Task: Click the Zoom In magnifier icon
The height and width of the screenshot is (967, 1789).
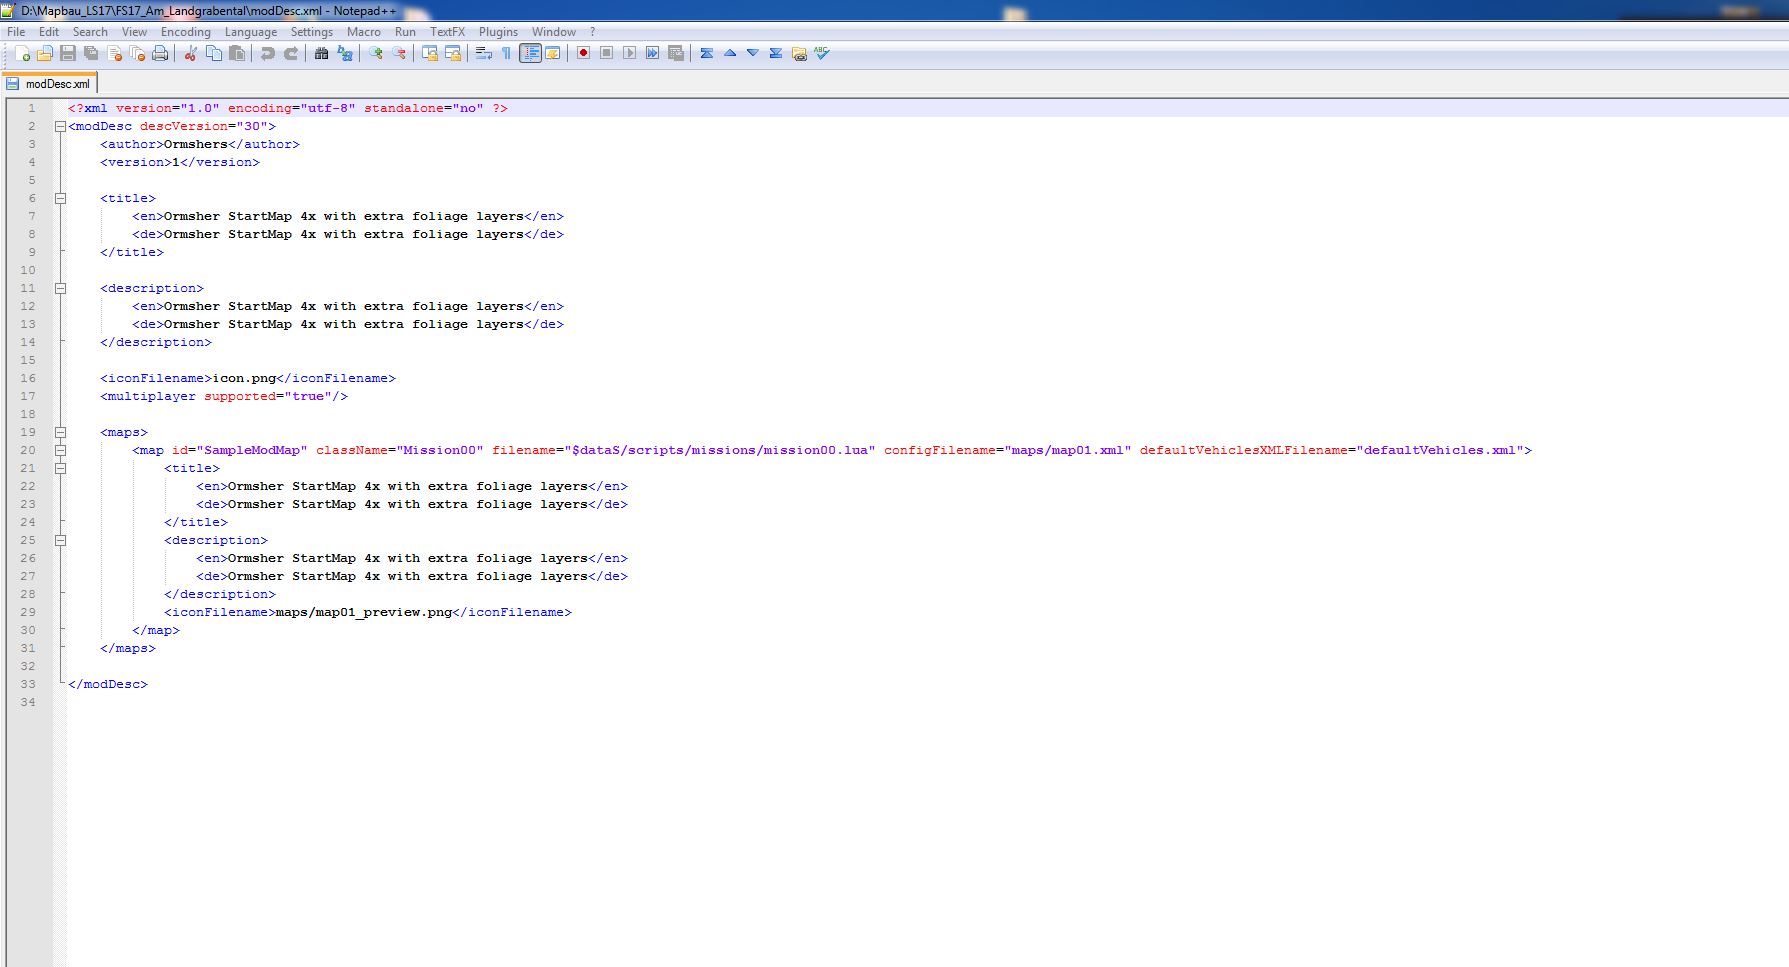Action: pos(376,54)
